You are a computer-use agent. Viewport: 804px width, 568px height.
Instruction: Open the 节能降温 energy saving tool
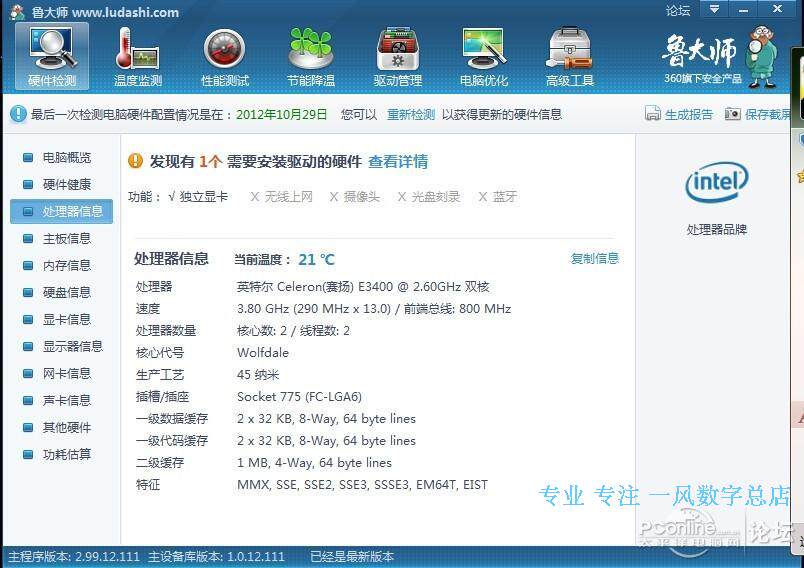pos(311,56)
